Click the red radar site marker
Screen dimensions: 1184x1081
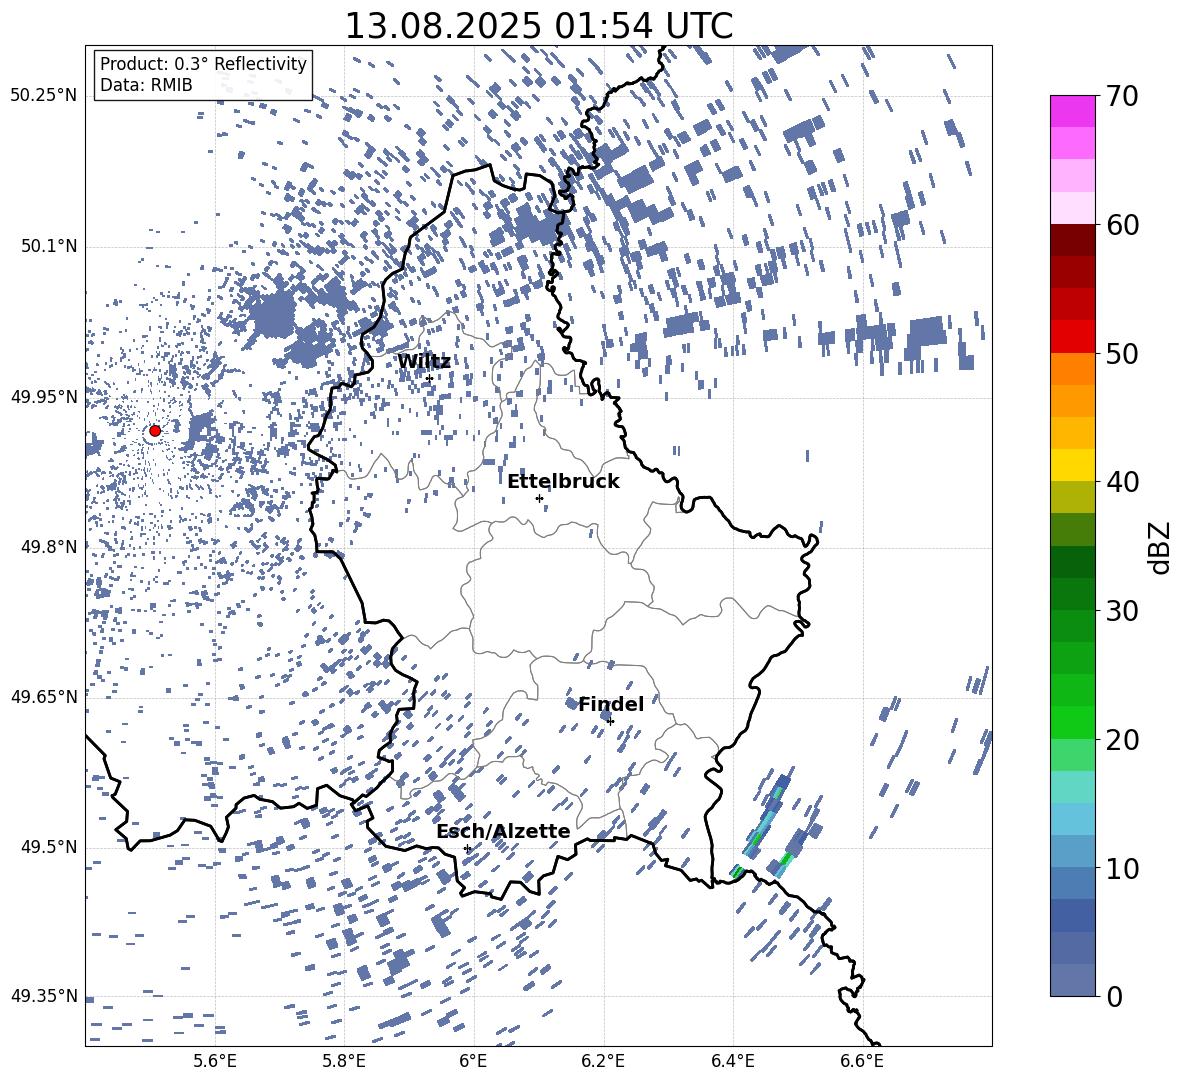(x=155, y=431)
